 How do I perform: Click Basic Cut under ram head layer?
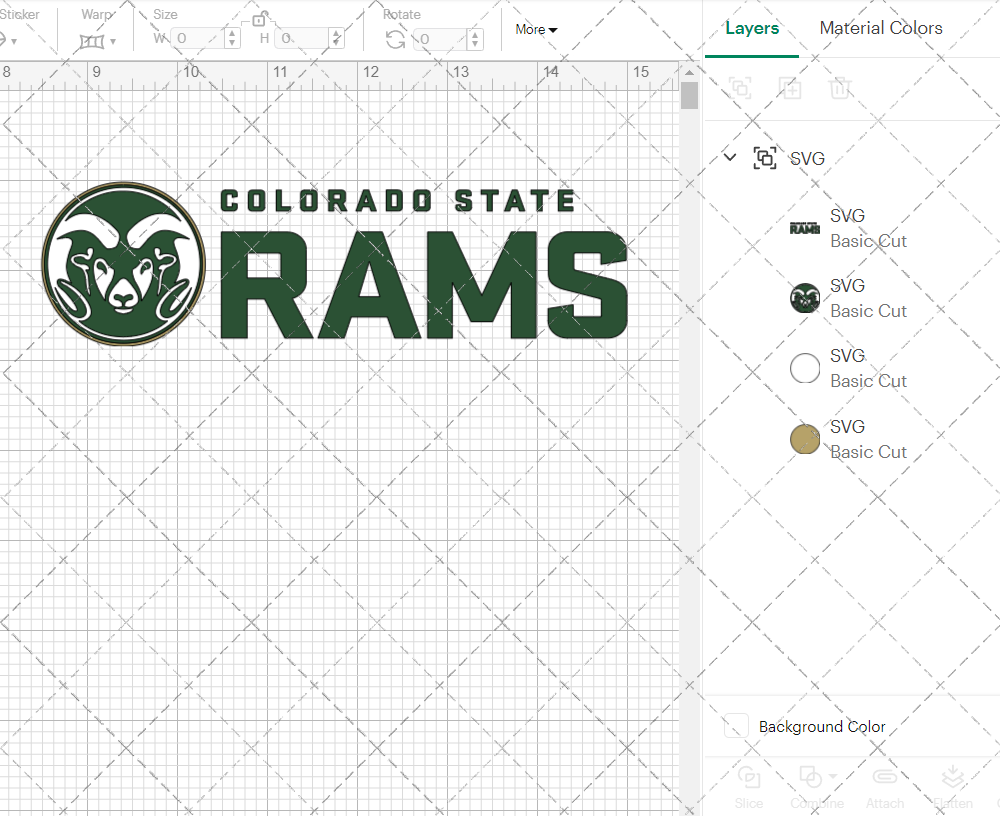click(868, 311)
